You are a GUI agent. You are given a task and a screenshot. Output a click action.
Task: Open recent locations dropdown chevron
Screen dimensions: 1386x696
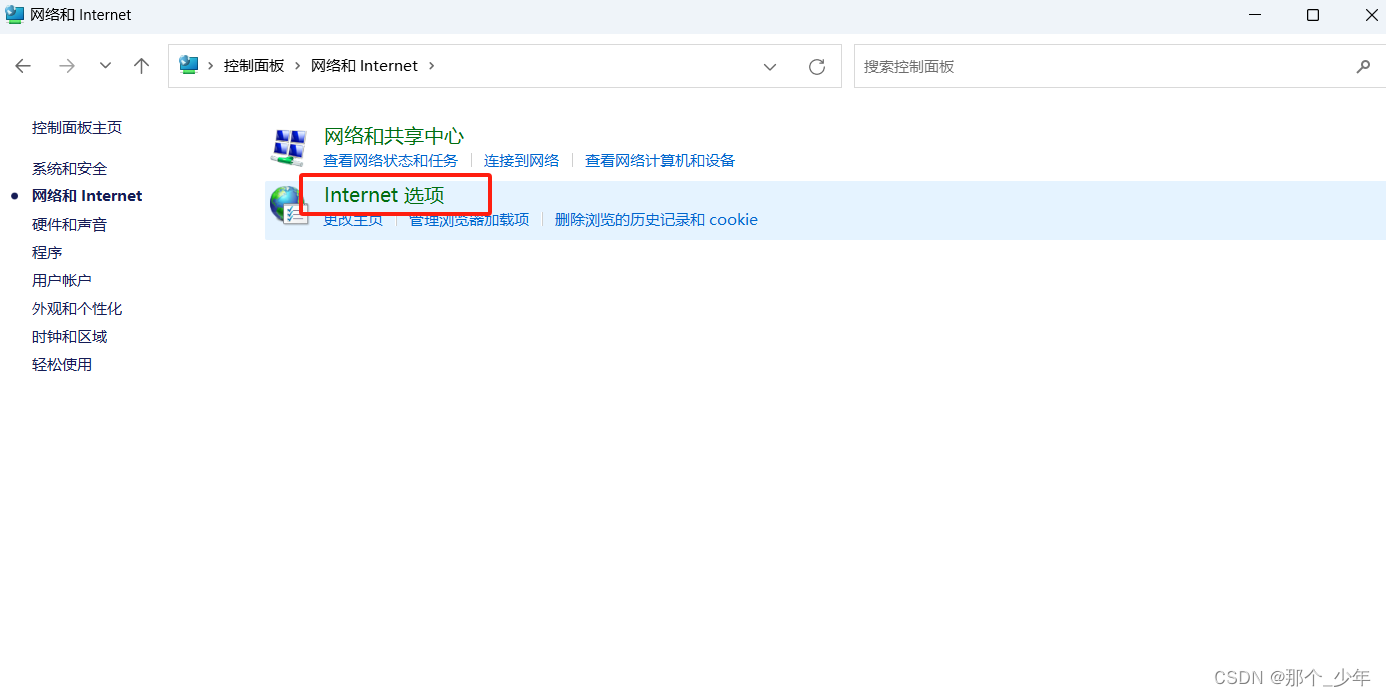[x=105, y=66]
